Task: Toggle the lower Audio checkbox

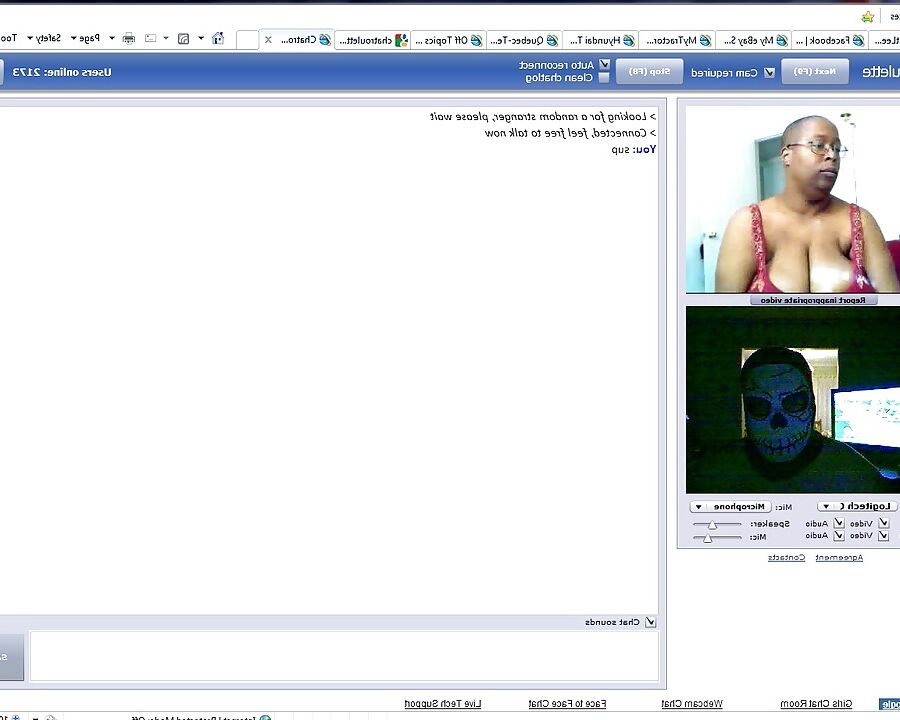Action: 839,536
